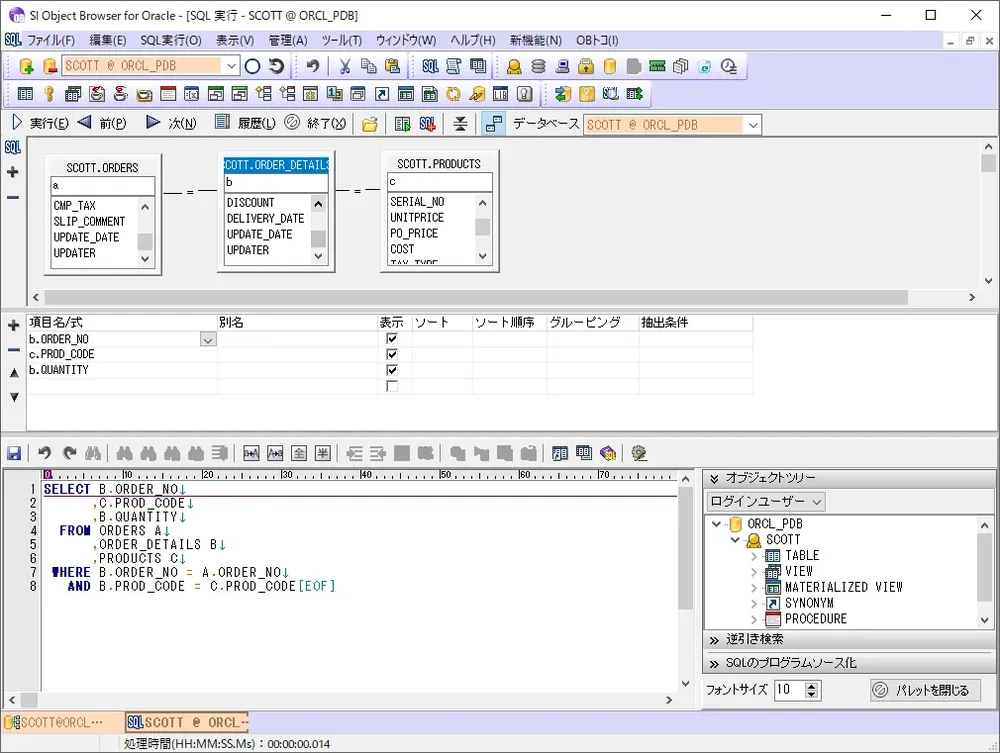Click the editor settings gear icon
1000x753 pixels.
639,453
